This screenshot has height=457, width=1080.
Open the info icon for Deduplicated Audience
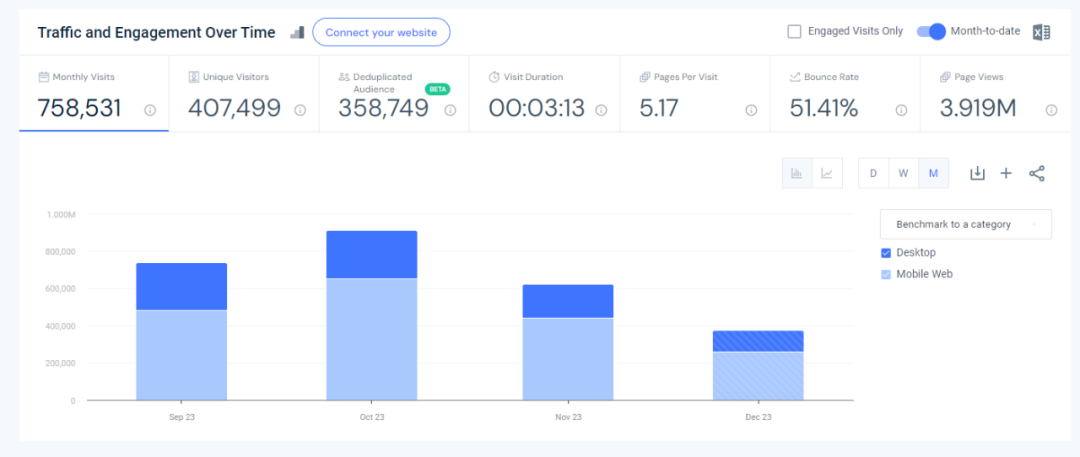pyautogui.click(x=450, y=110)
